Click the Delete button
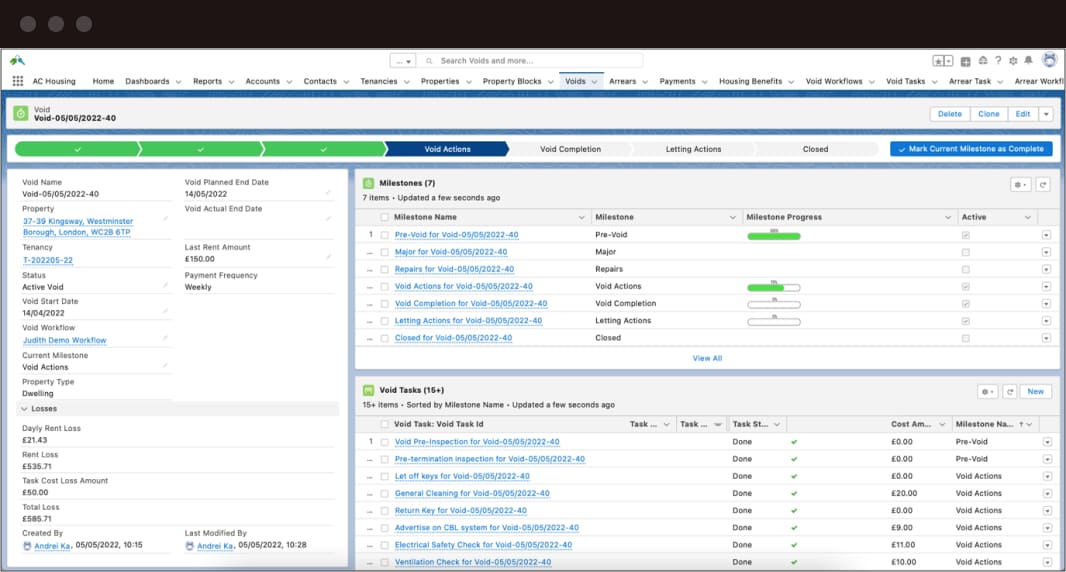 coord(950,114)
